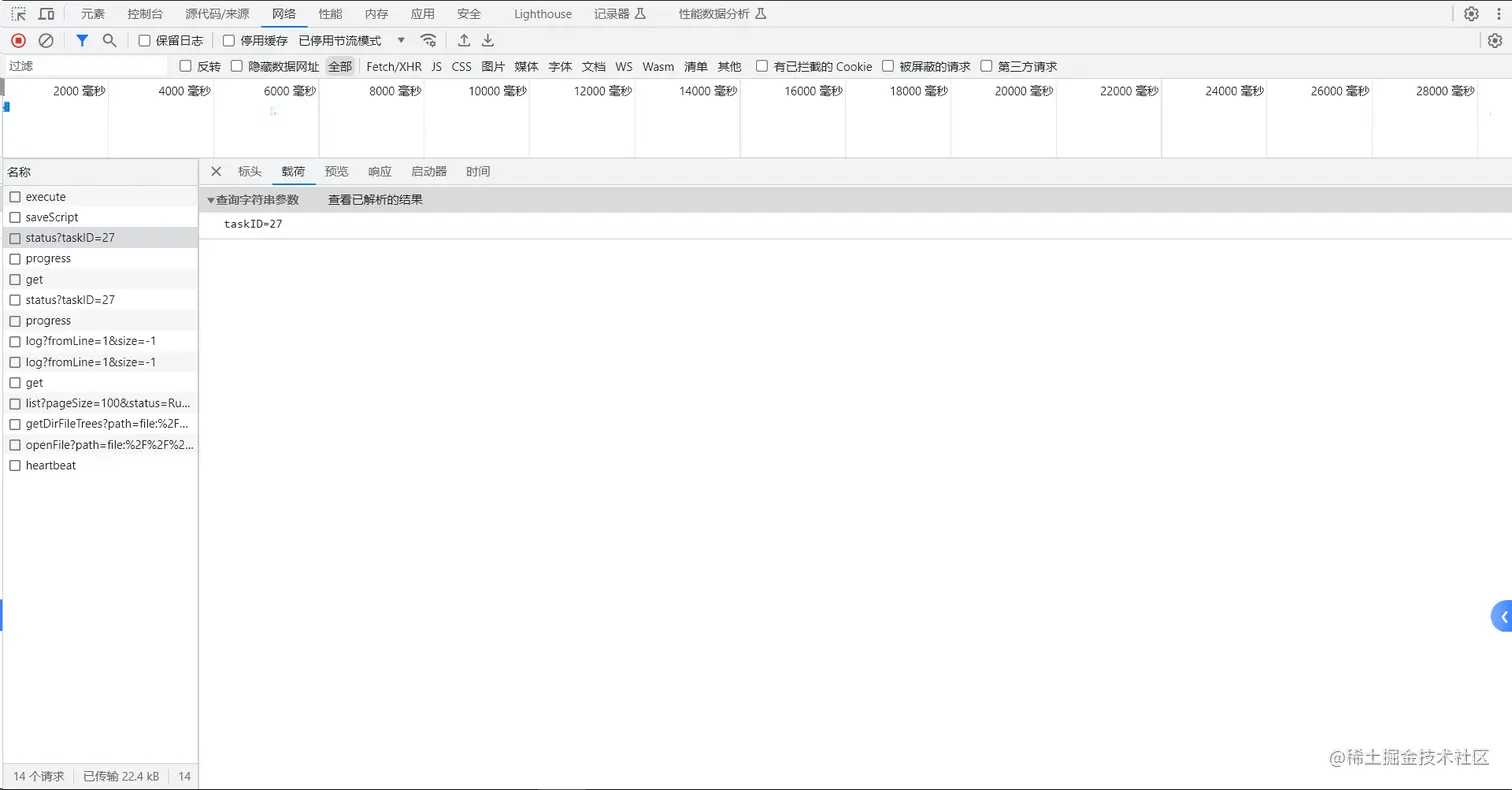Screen dimensions: 1512x790
Task: Open the 记录器 panel tab
Action: coord(620,14)
